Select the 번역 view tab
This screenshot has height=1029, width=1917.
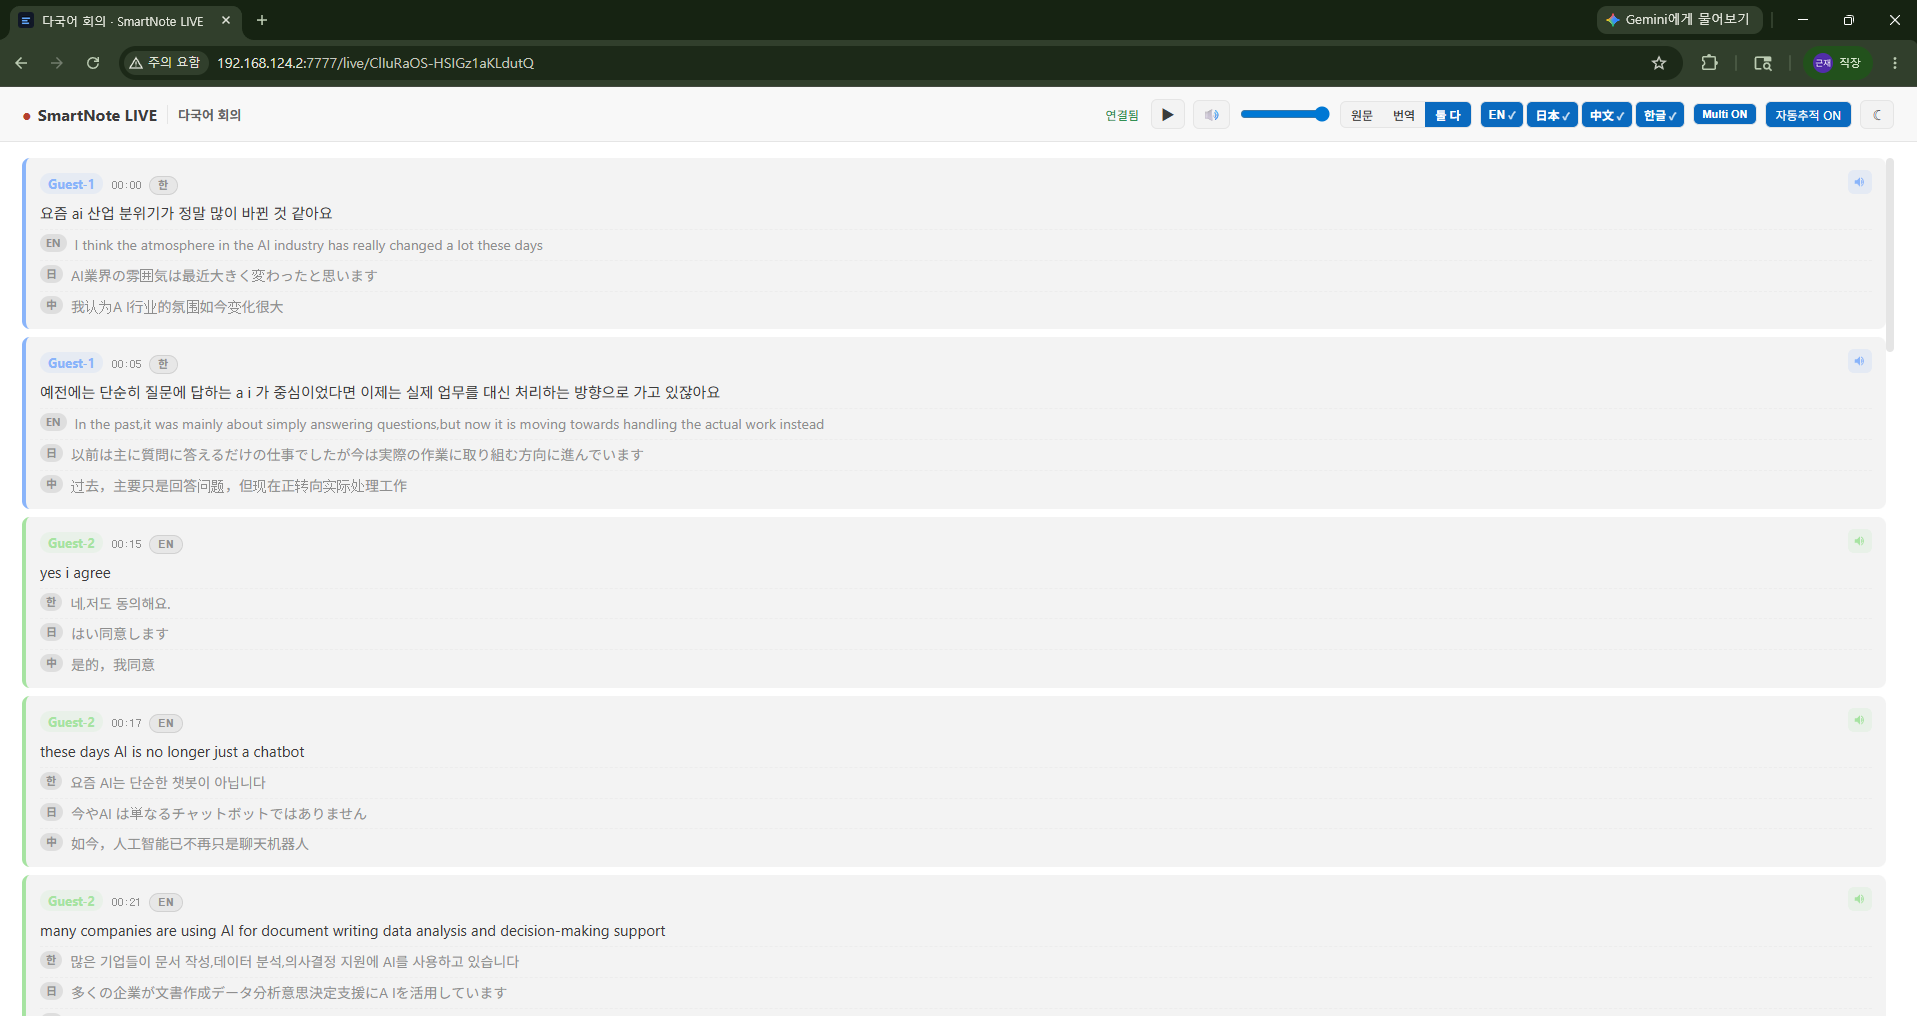coord(1404,116)
